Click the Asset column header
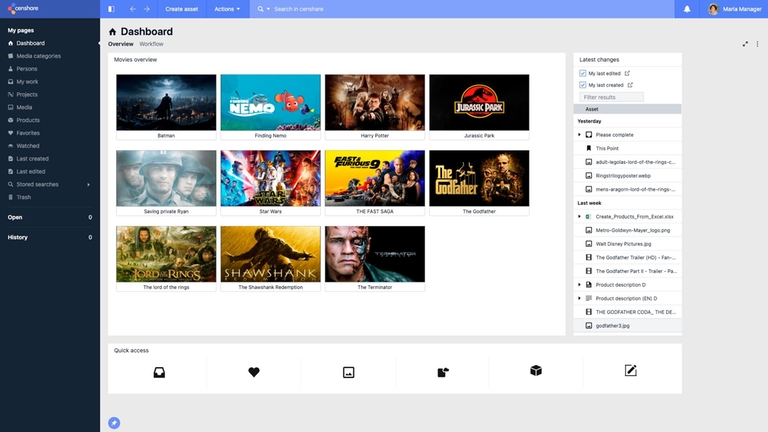 point(627,109)
